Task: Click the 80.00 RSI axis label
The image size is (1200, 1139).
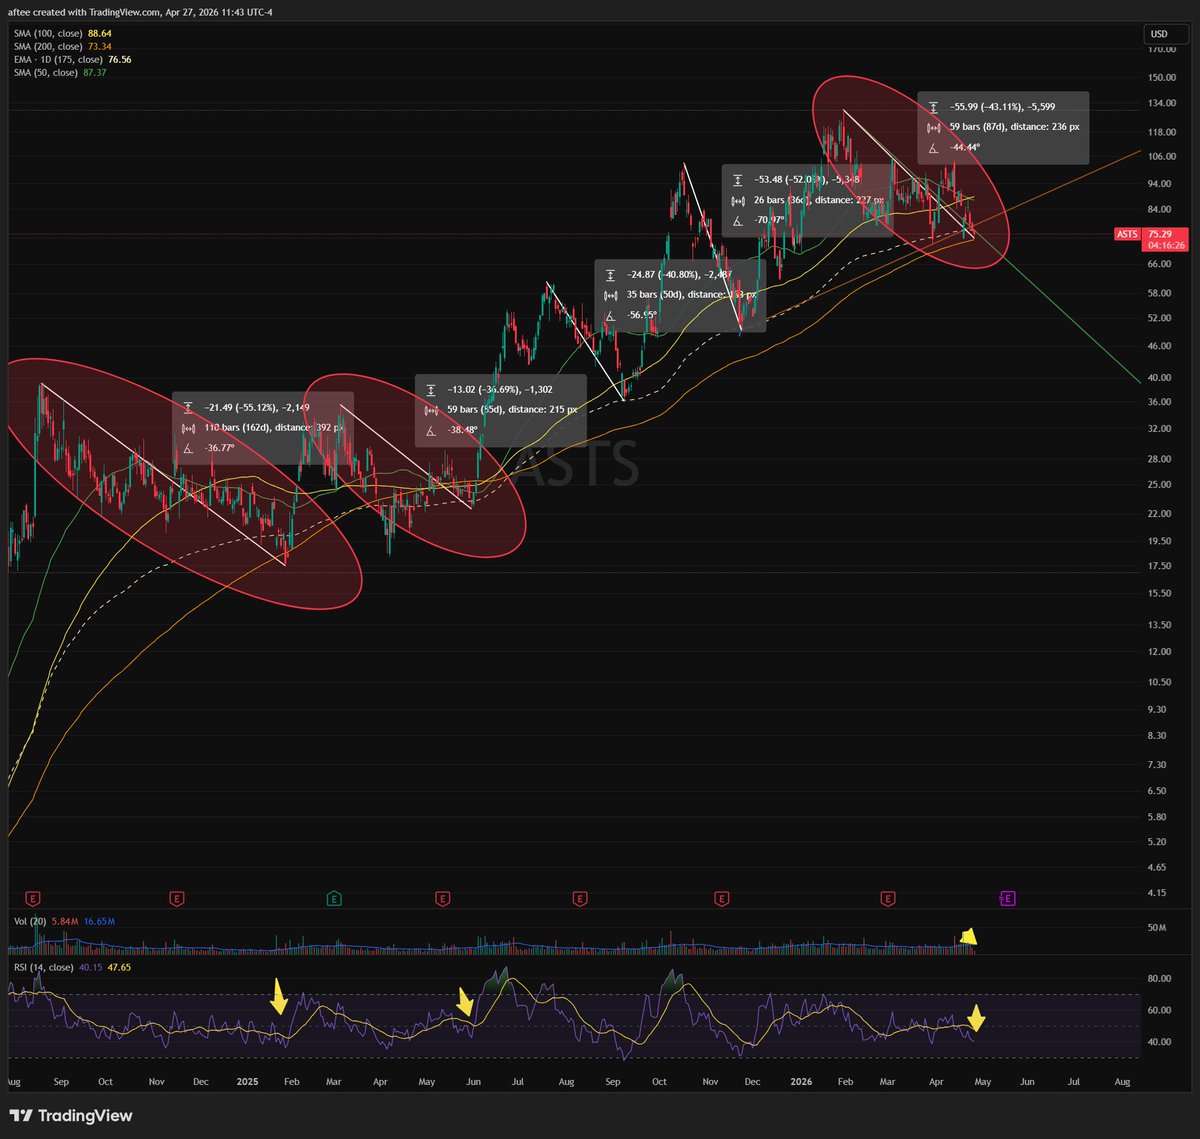Action: pos(1159,979)
